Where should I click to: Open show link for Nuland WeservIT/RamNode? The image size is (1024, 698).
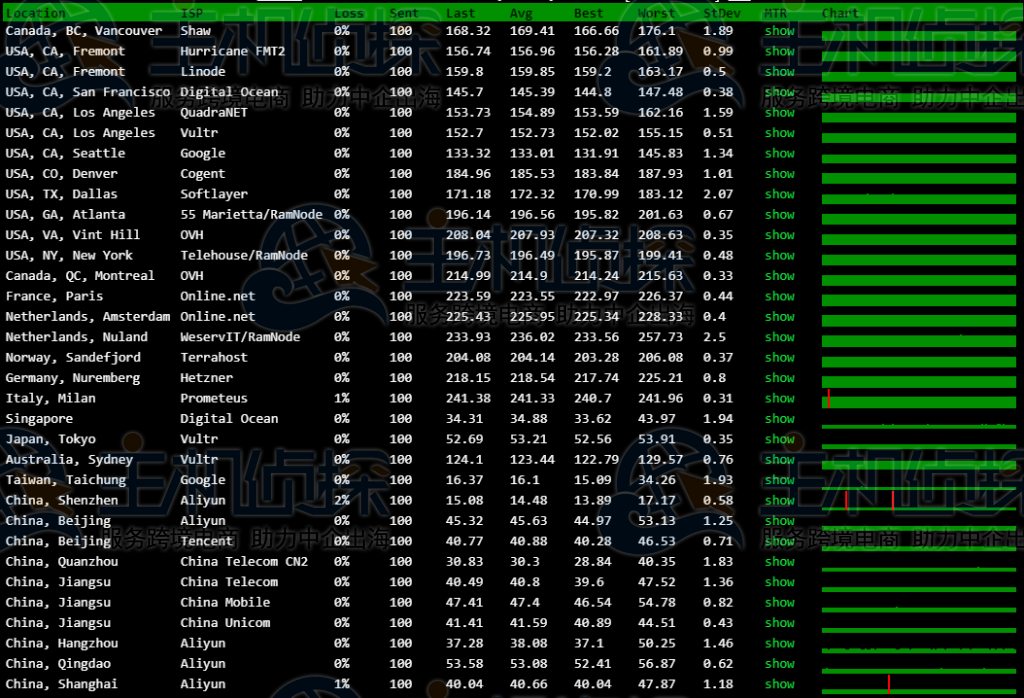point(780,337)
